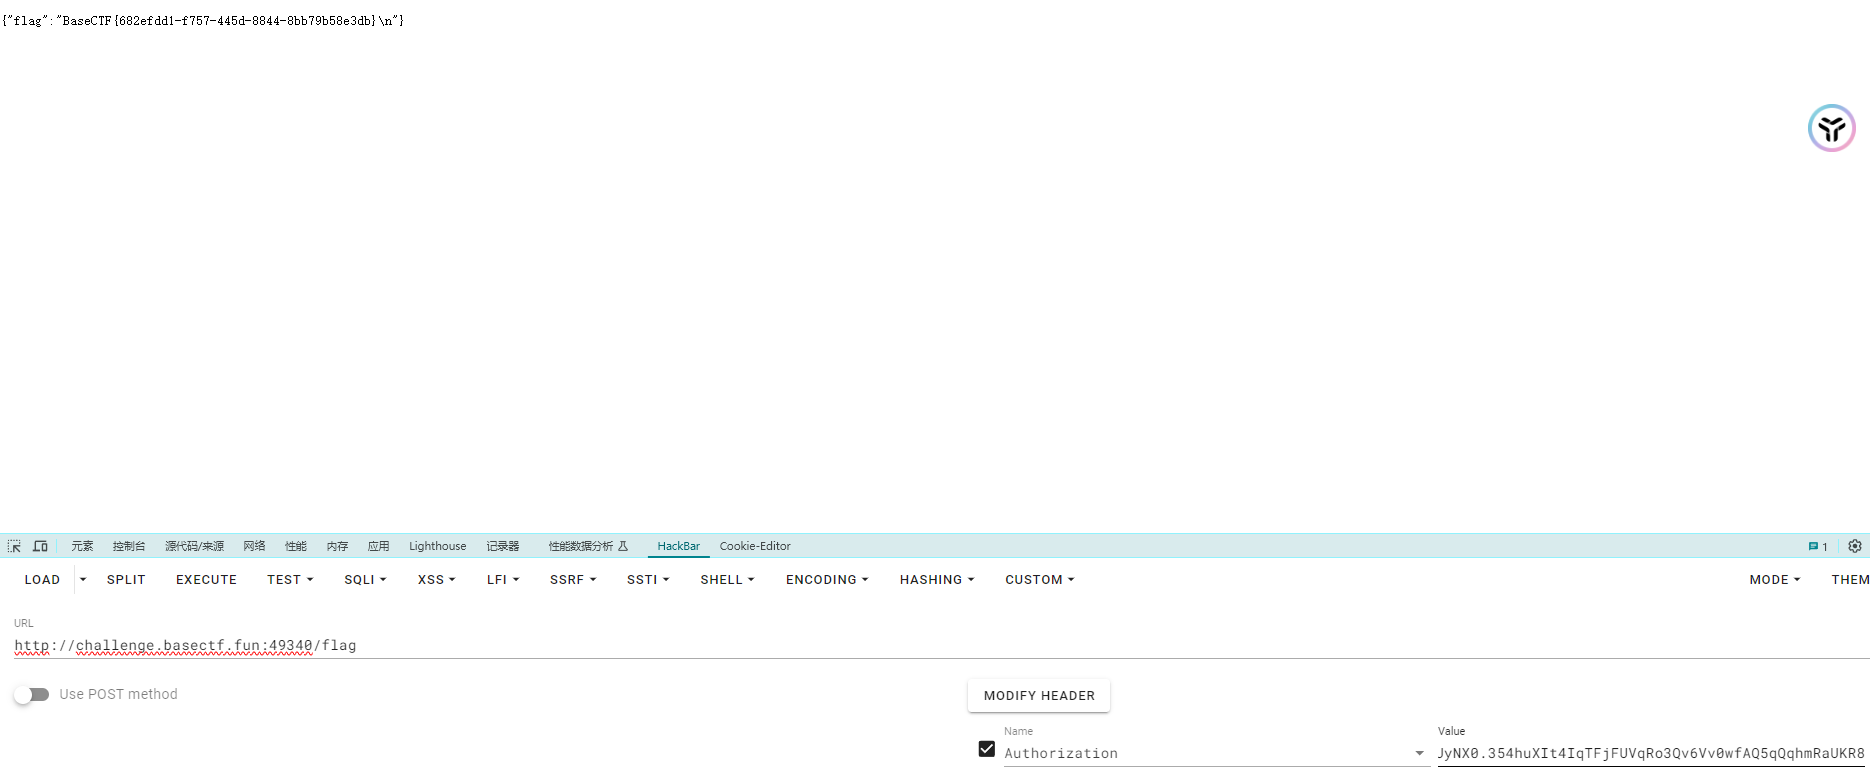Click the floating circular assistant icon
1870x767 pixels.
click(1831, 128)
